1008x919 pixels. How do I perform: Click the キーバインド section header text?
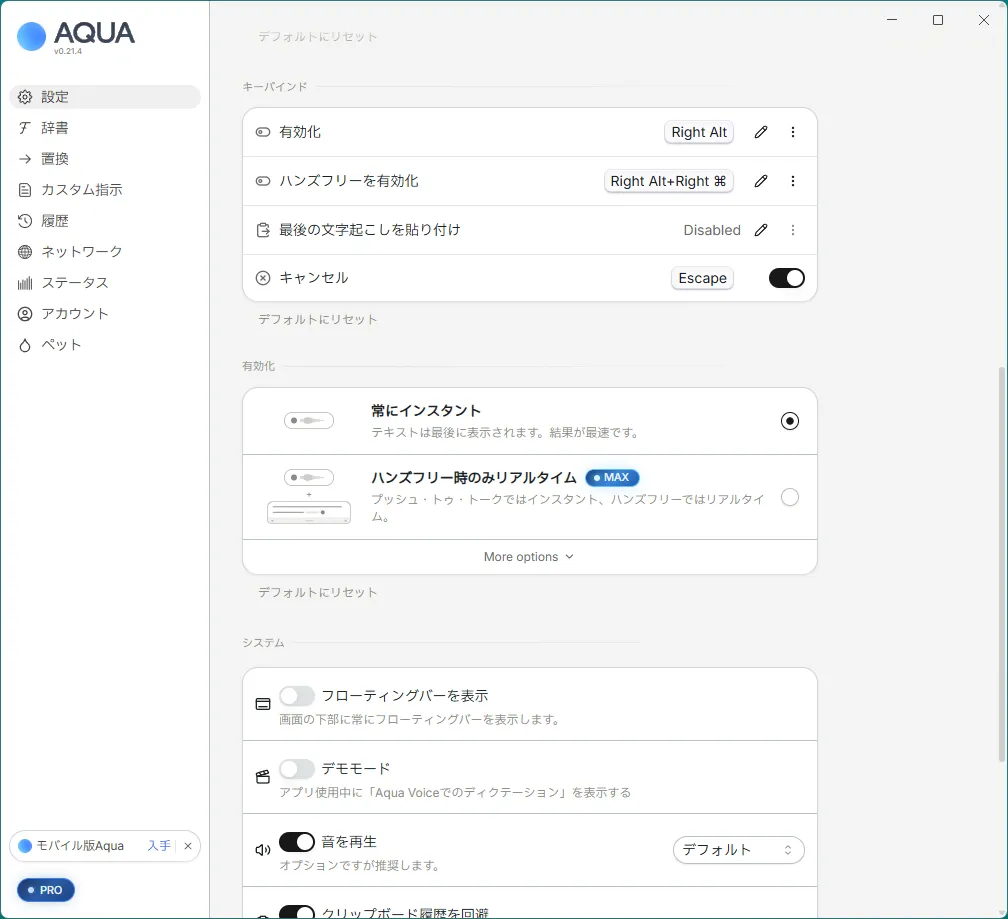tap(274, 87)
